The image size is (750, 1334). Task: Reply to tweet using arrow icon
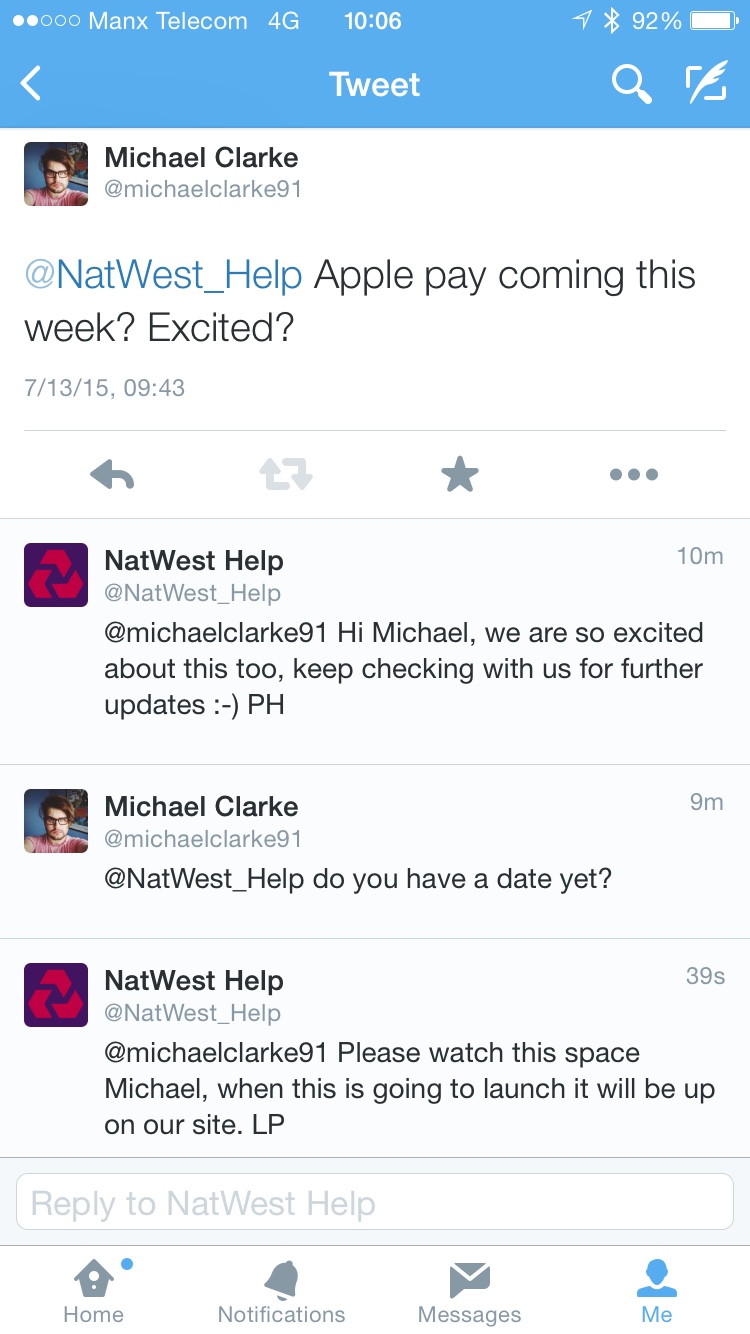112,475
